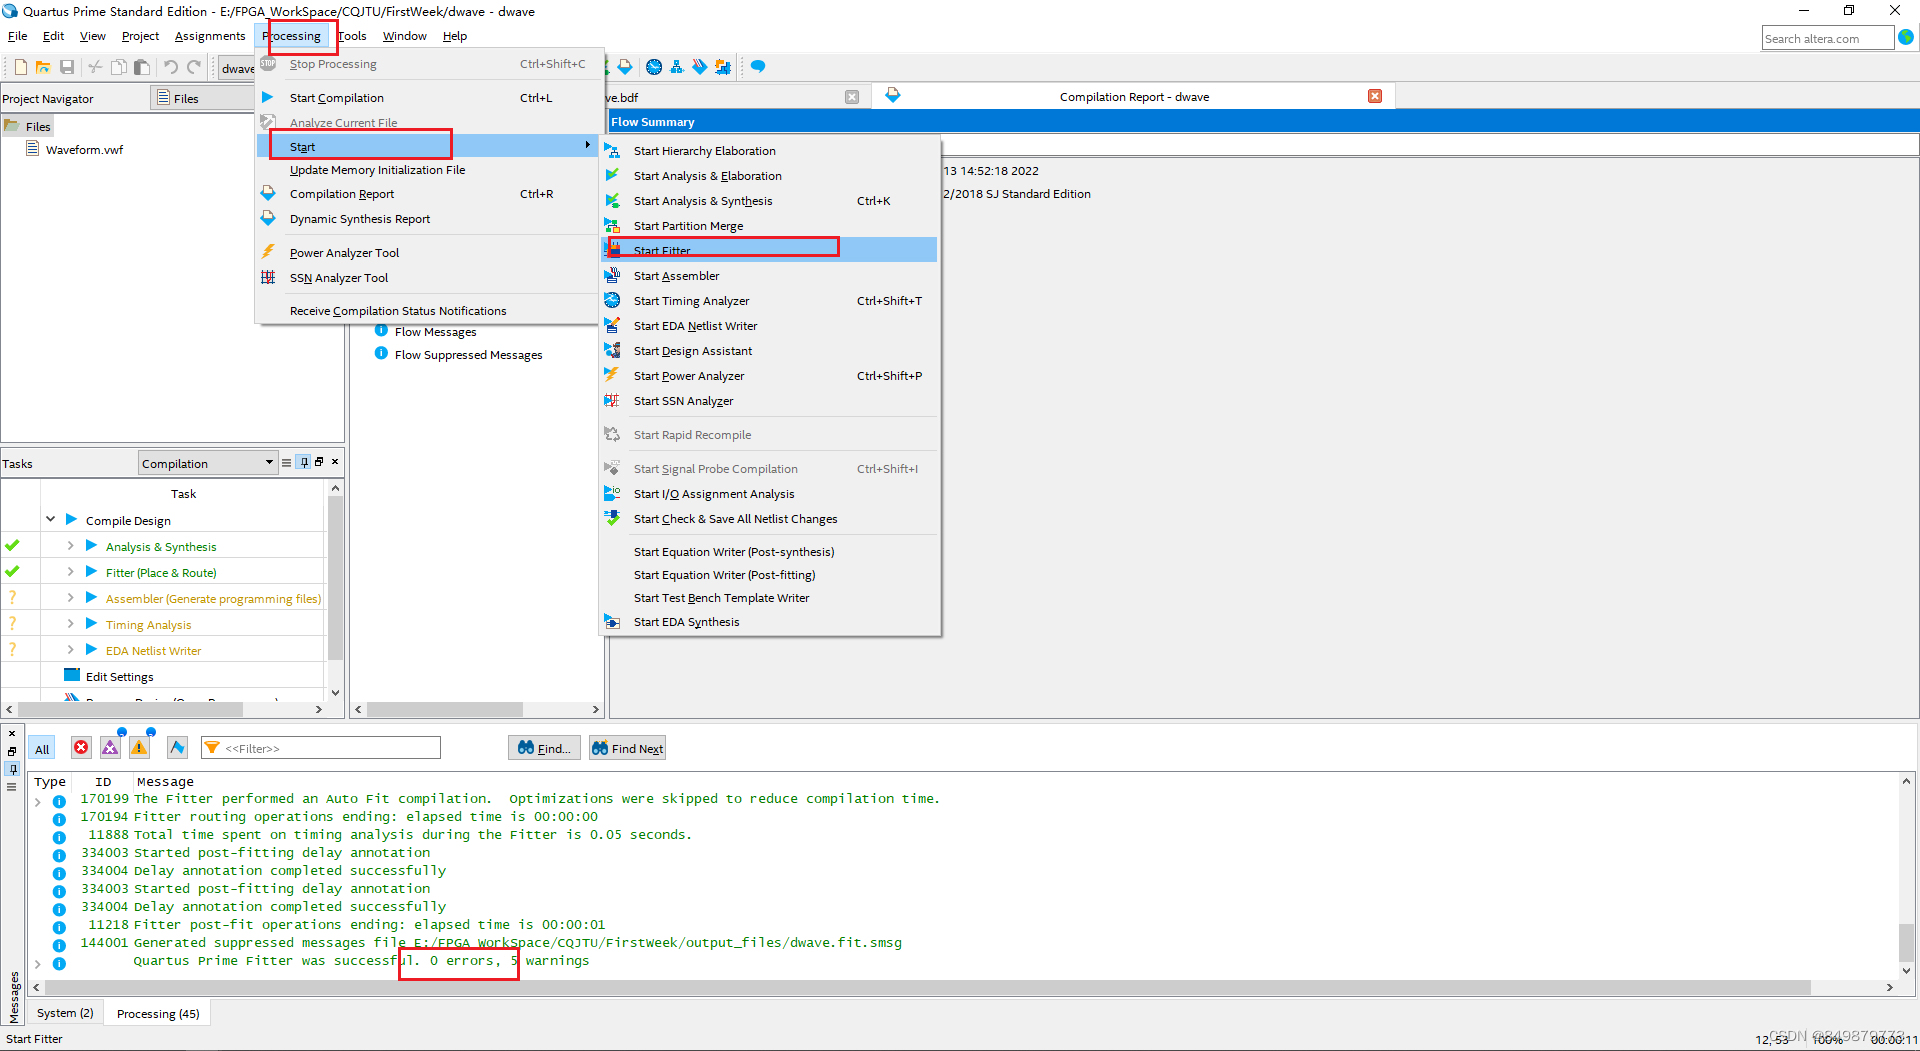Collapse the Compile Design task group
This screenshot has width=1920, height=1051.
pyautogui.click(x=50, y=520)
